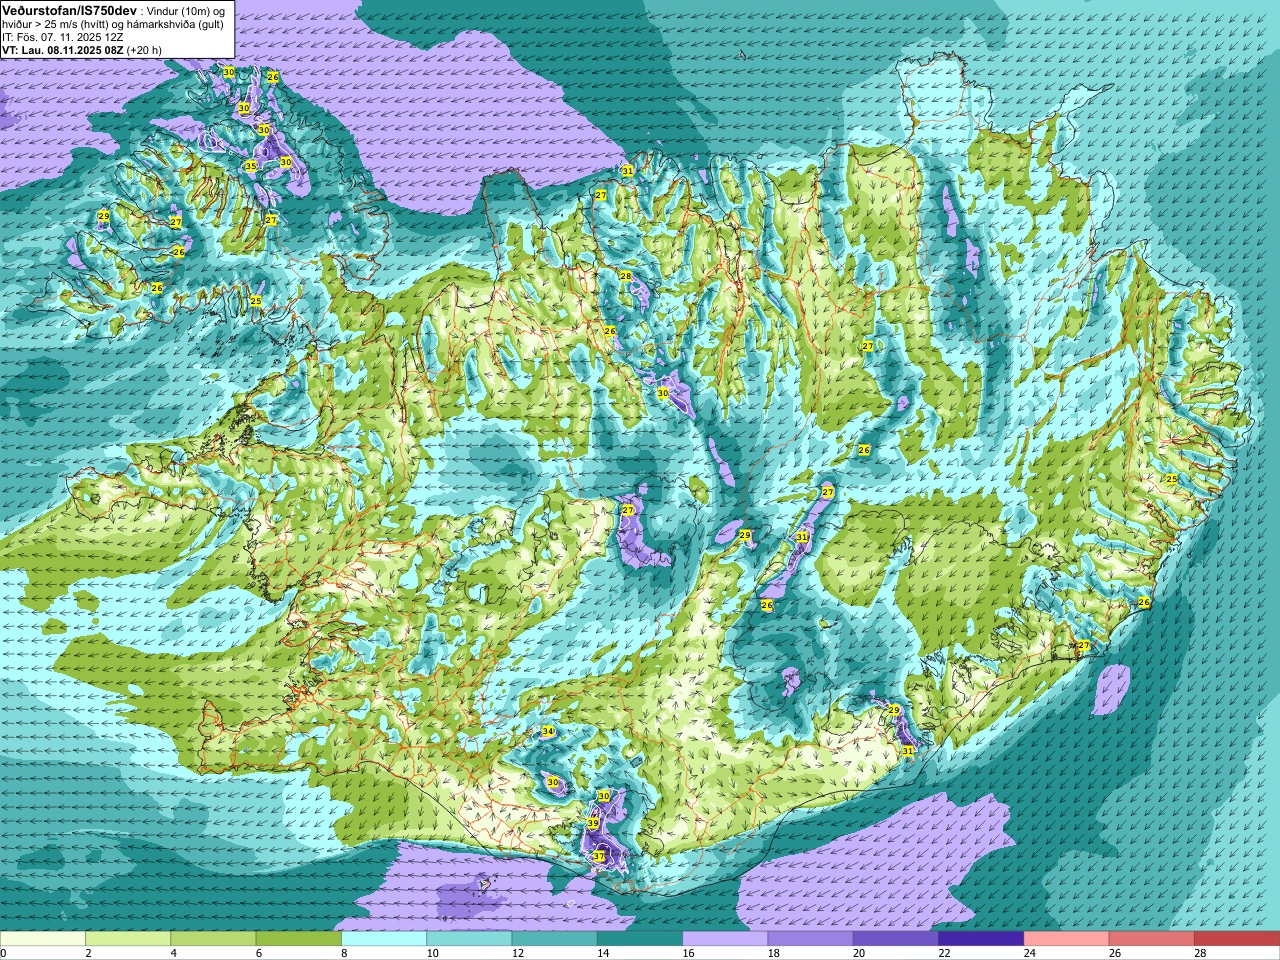Pick the 10–12 m/s legend swatch

pos(469,939)
